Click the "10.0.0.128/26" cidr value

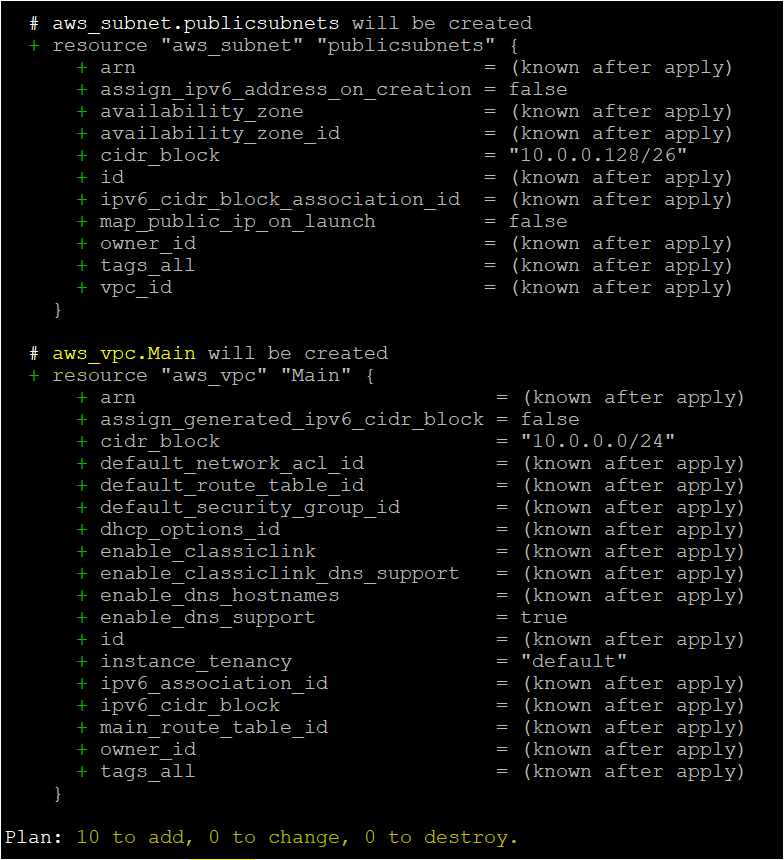[x=598, y=155]
